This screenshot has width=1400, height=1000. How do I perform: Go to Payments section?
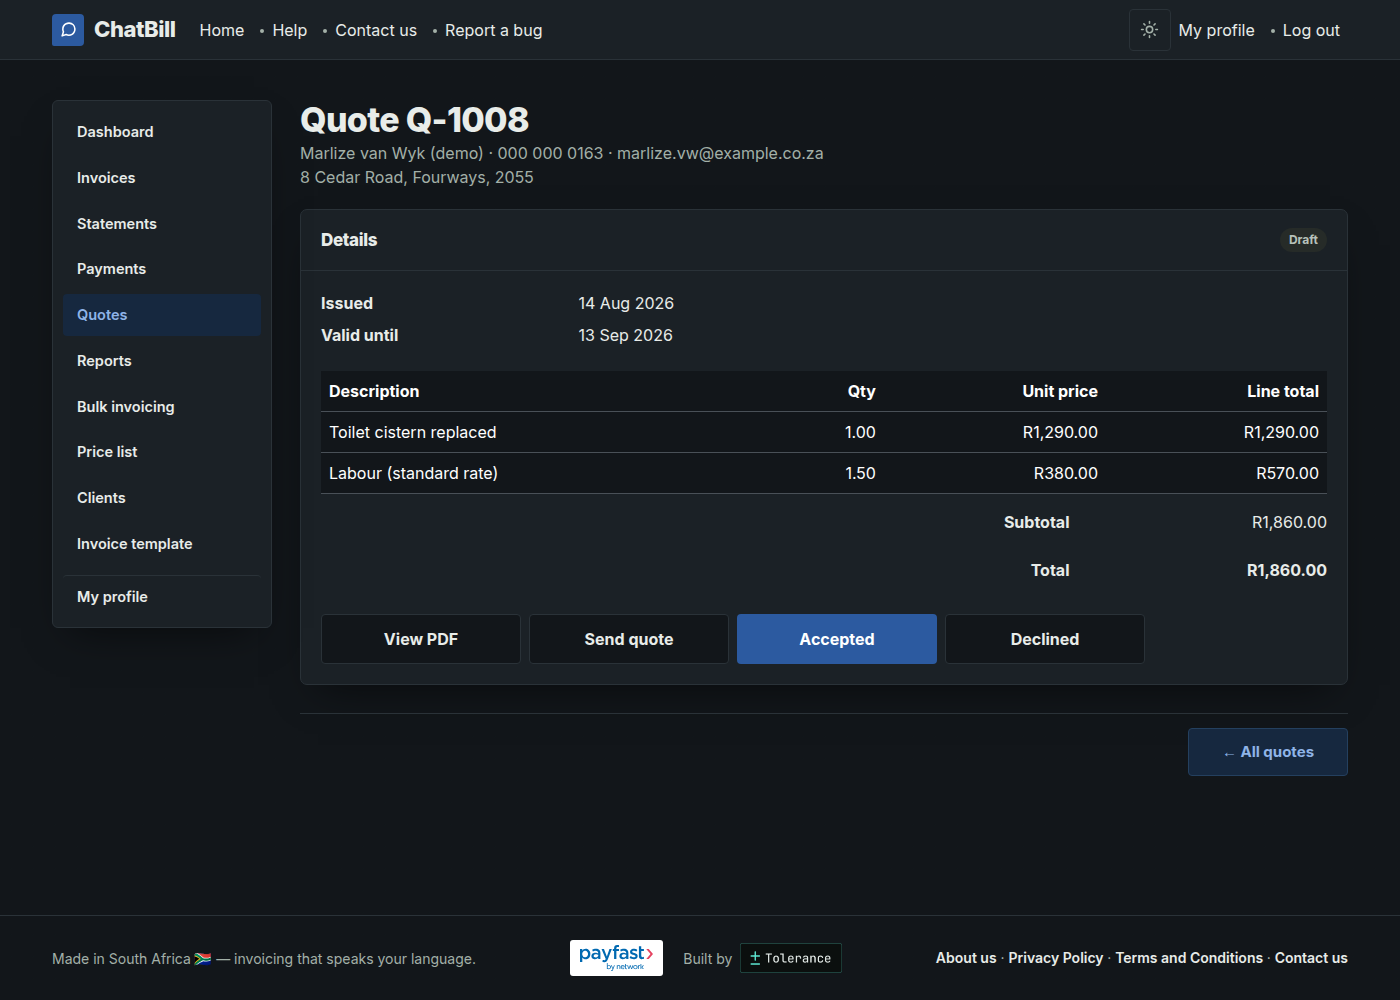(x=162, y=269)
